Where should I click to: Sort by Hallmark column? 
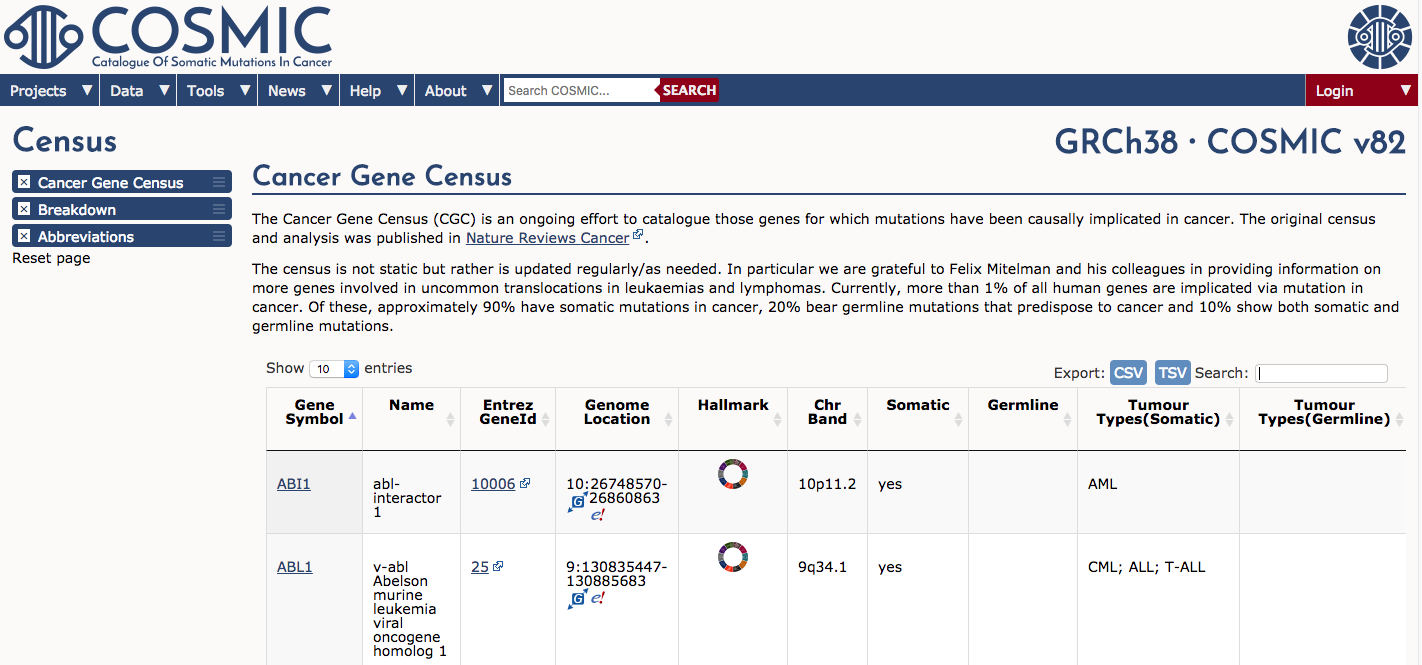click(x=733, y=418)
